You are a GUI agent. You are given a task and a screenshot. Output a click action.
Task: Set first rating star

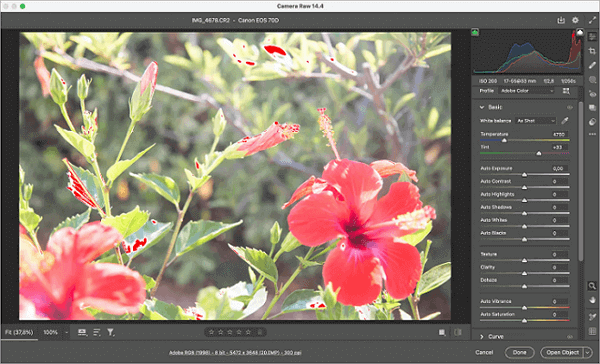[x=212, y=332]
